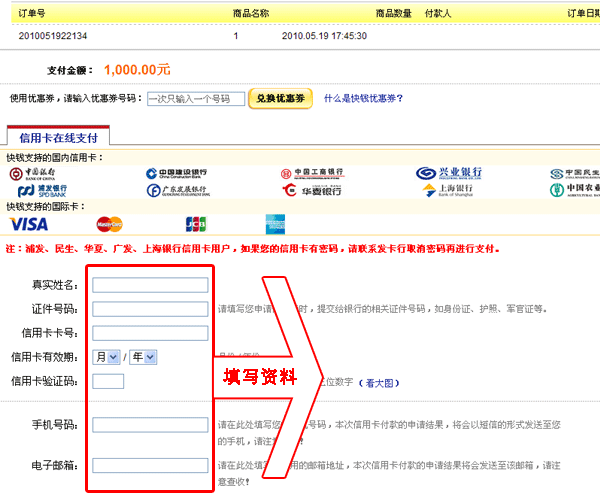Select the Huaxia Bank (华夏银行) logo
The image size is (600, 500).
point(313,189)
